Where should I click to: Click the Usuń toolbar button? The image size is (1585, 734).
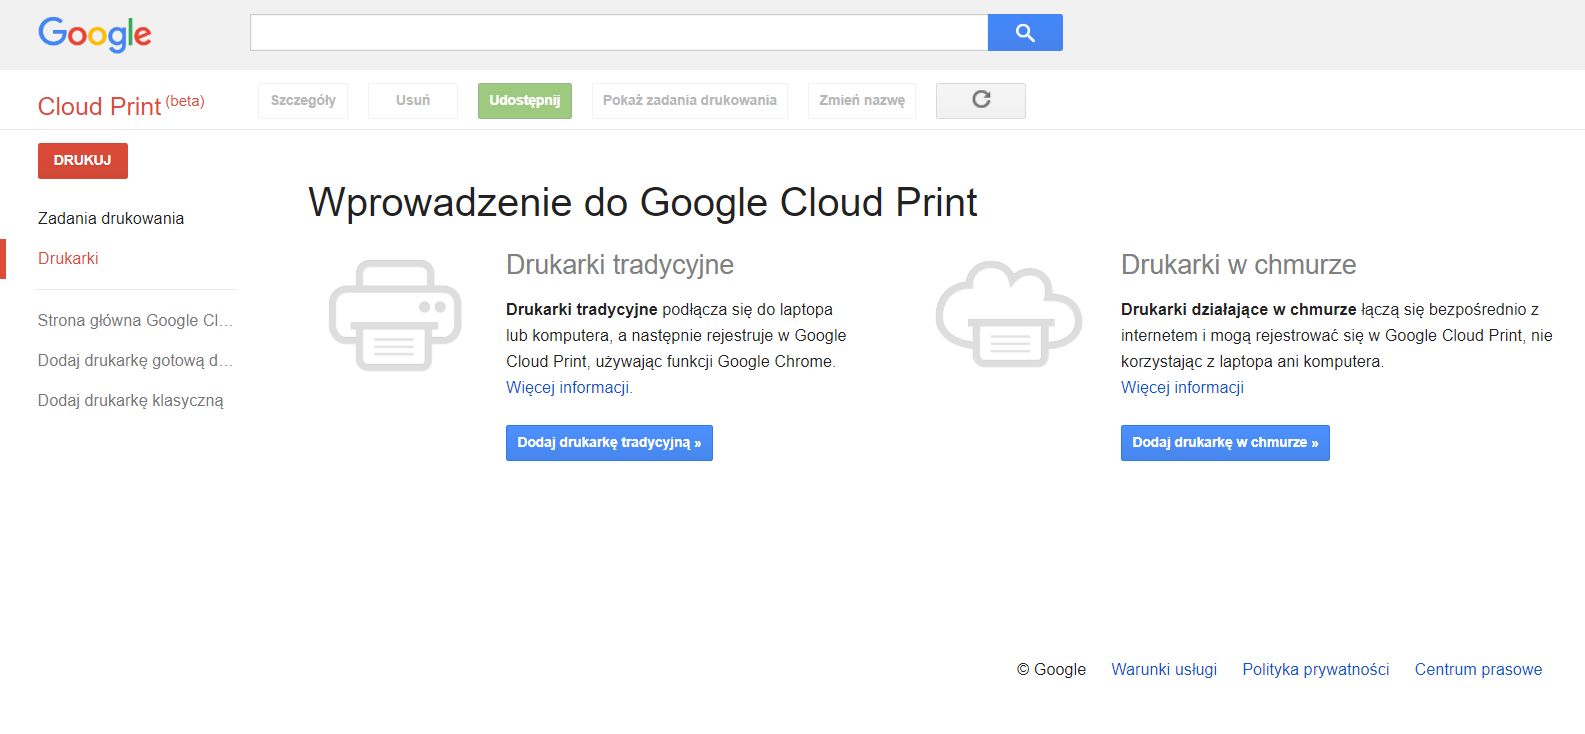pos(413,100)
